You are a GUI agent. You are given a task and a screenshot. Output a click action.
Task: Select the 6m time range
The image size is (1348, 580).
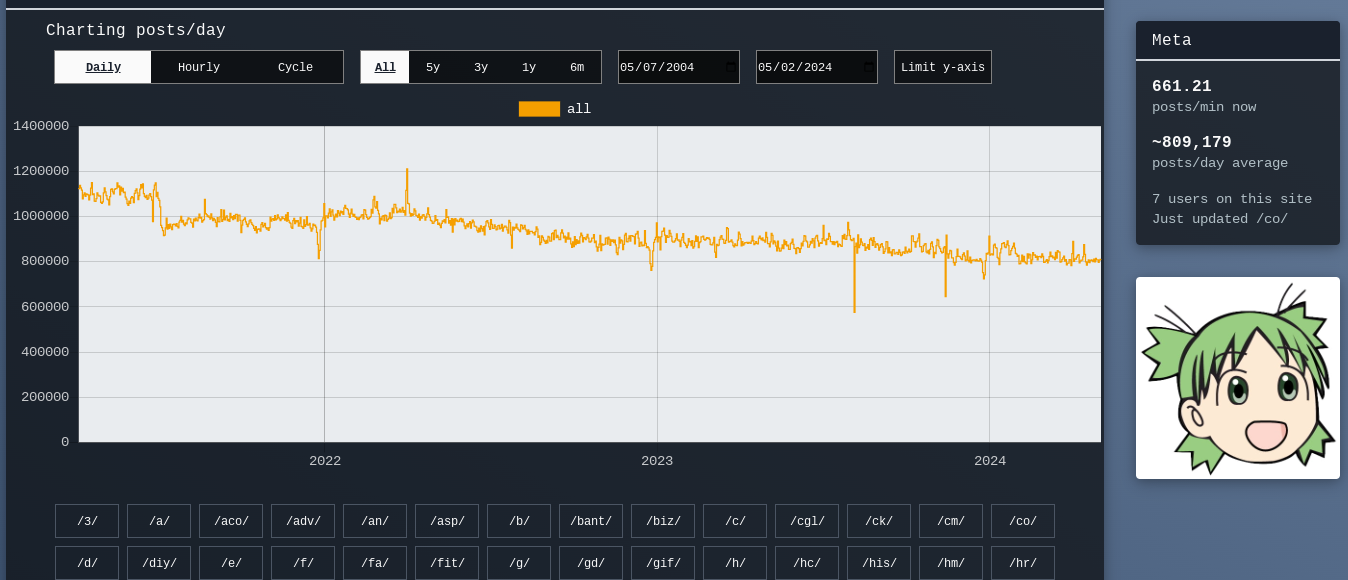(x=577, y=67)
